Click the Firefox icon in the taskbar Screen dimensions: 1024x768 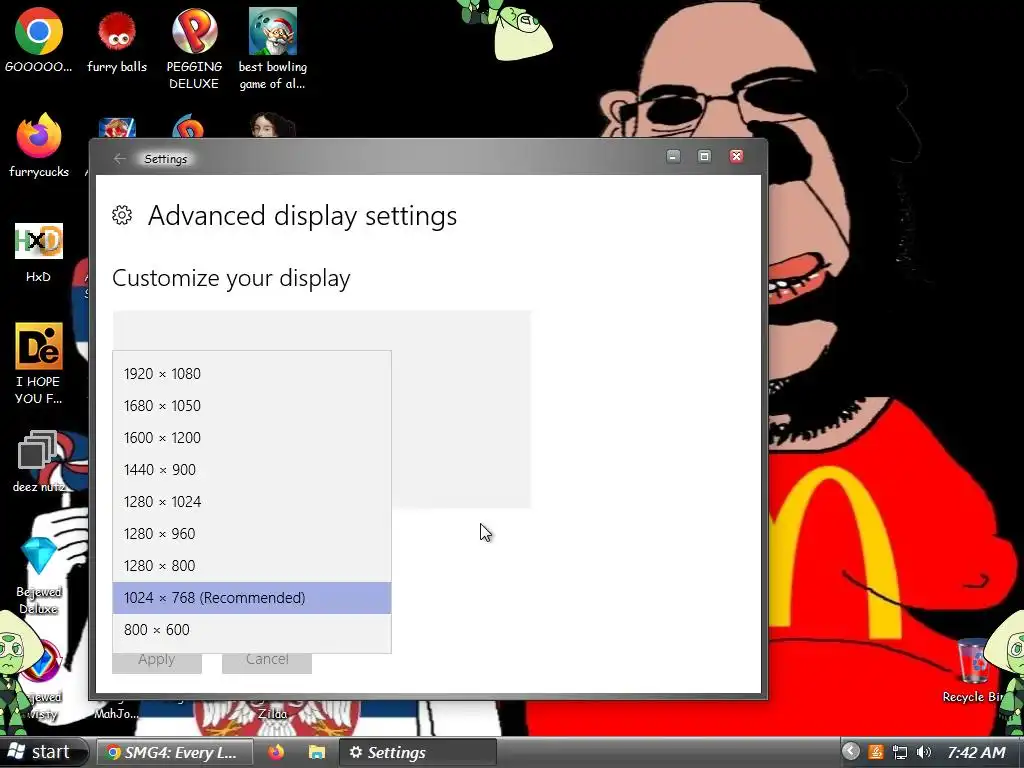point(276,752)
